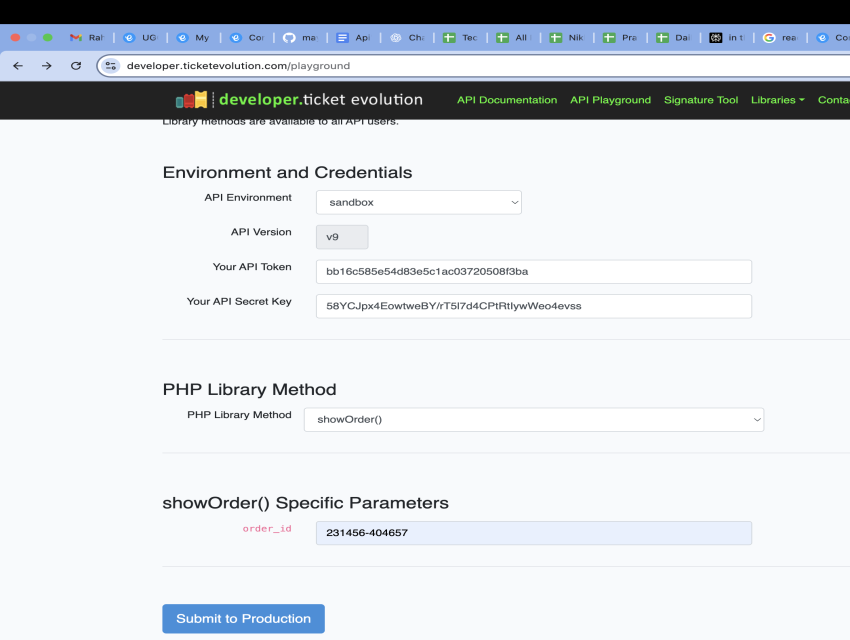Click the 'Environment and Credentials' heading
The width and height of the screenshot is (850, 640).
(x=287, y=172)
